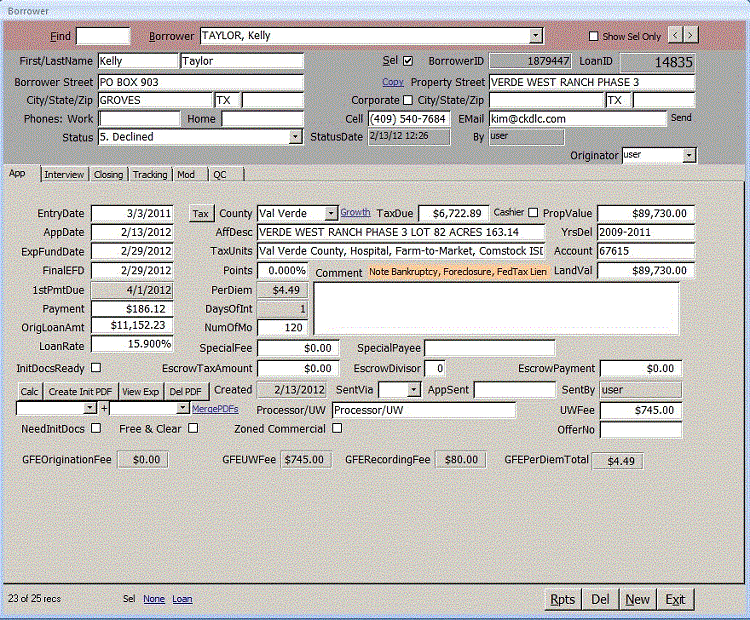This screenshot has height=620, width=750.
Task: Uncheck the Sel checkbox
Action: [407, 61]
